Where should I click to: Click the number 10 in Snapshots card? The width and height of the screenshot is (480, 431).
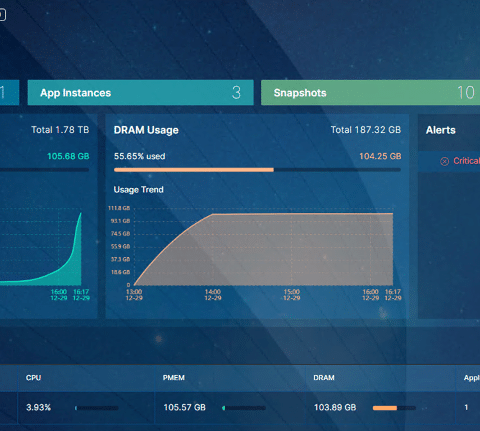pyautogui.click(x=466, y=92)
